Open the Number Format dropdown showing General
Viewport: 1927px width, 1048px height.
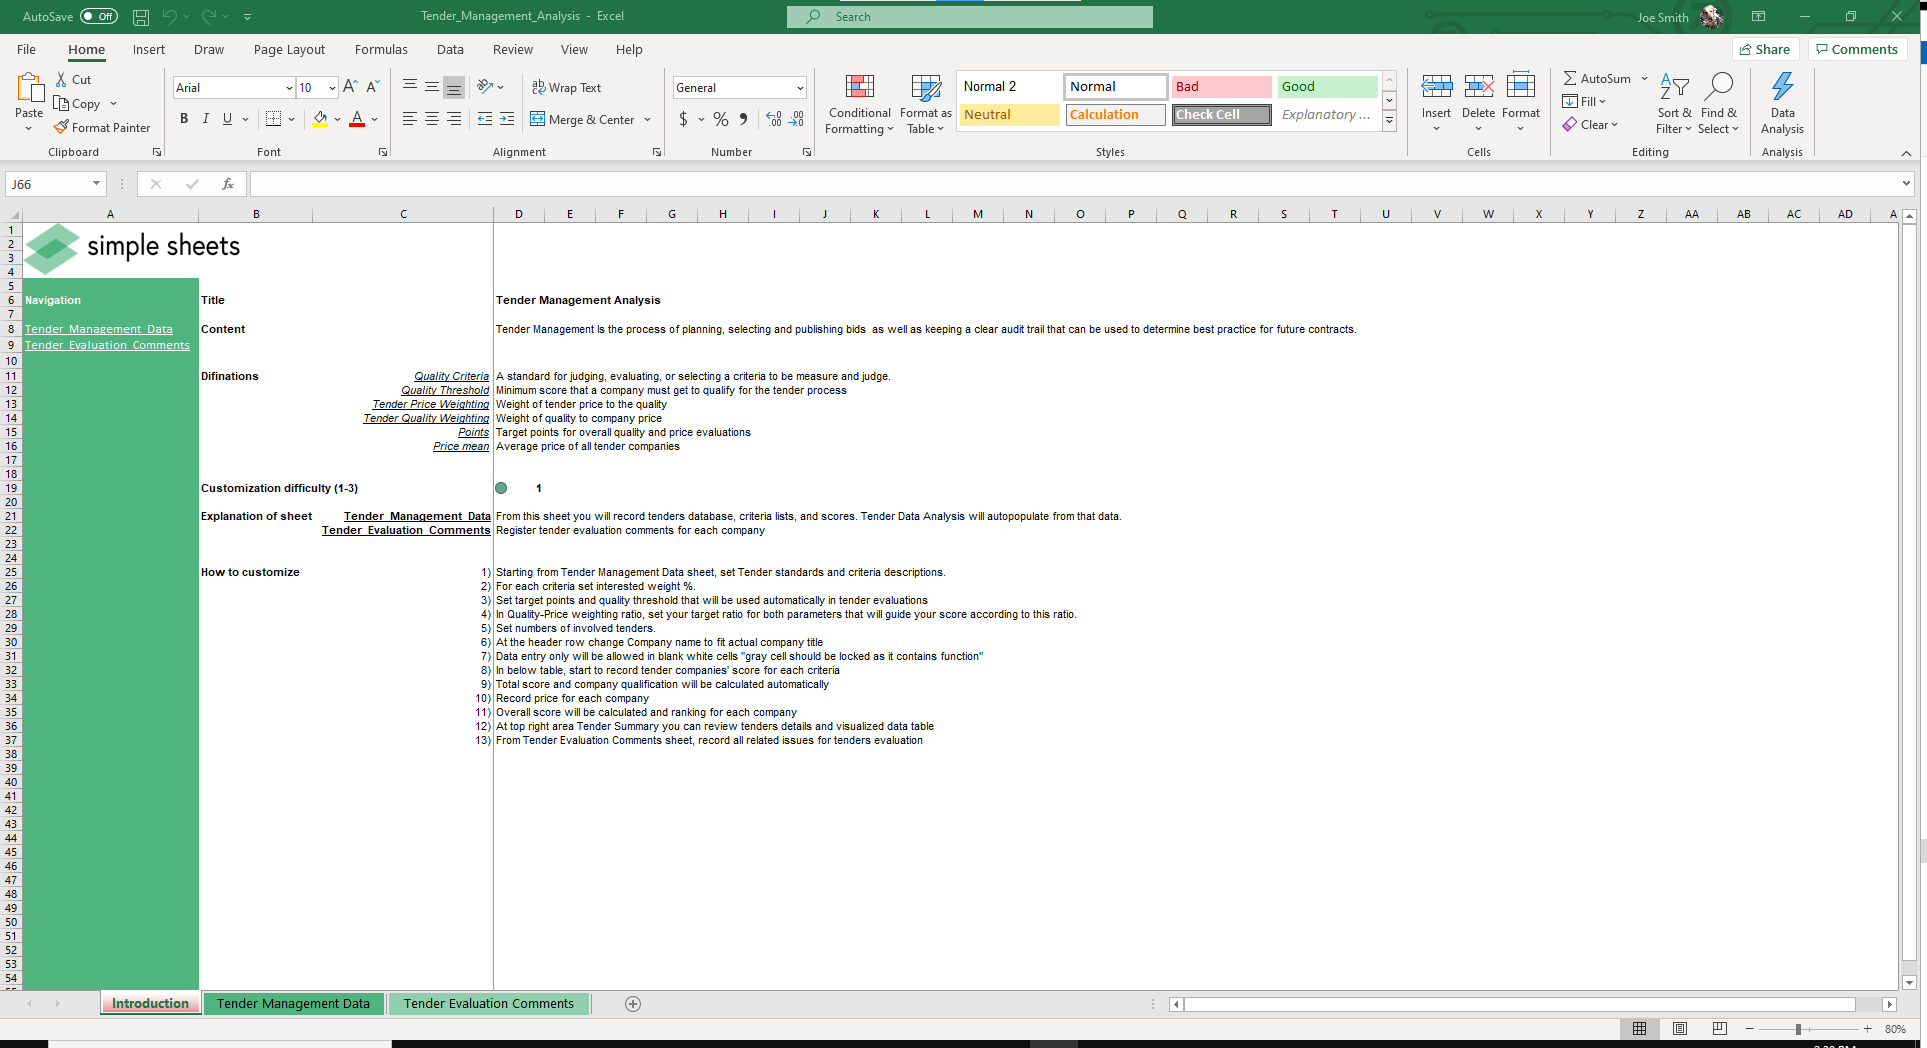point(800,88)
